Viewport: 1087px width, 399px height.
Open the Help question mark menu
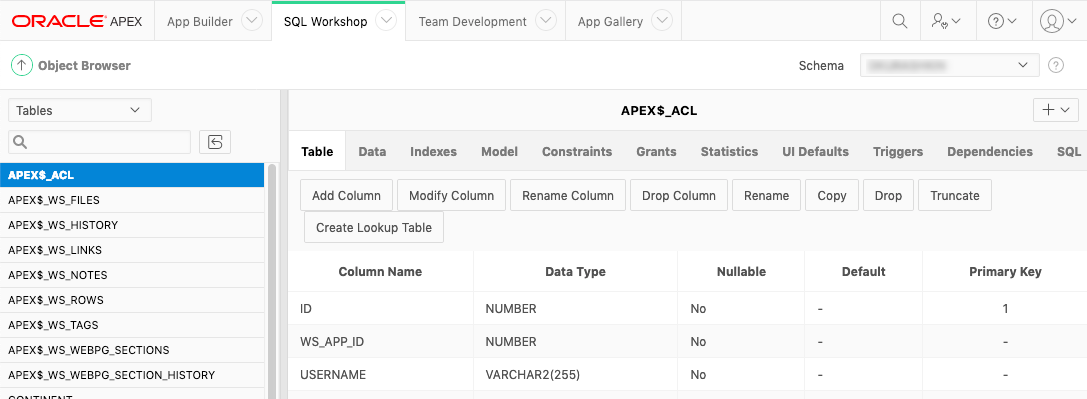1002,21
